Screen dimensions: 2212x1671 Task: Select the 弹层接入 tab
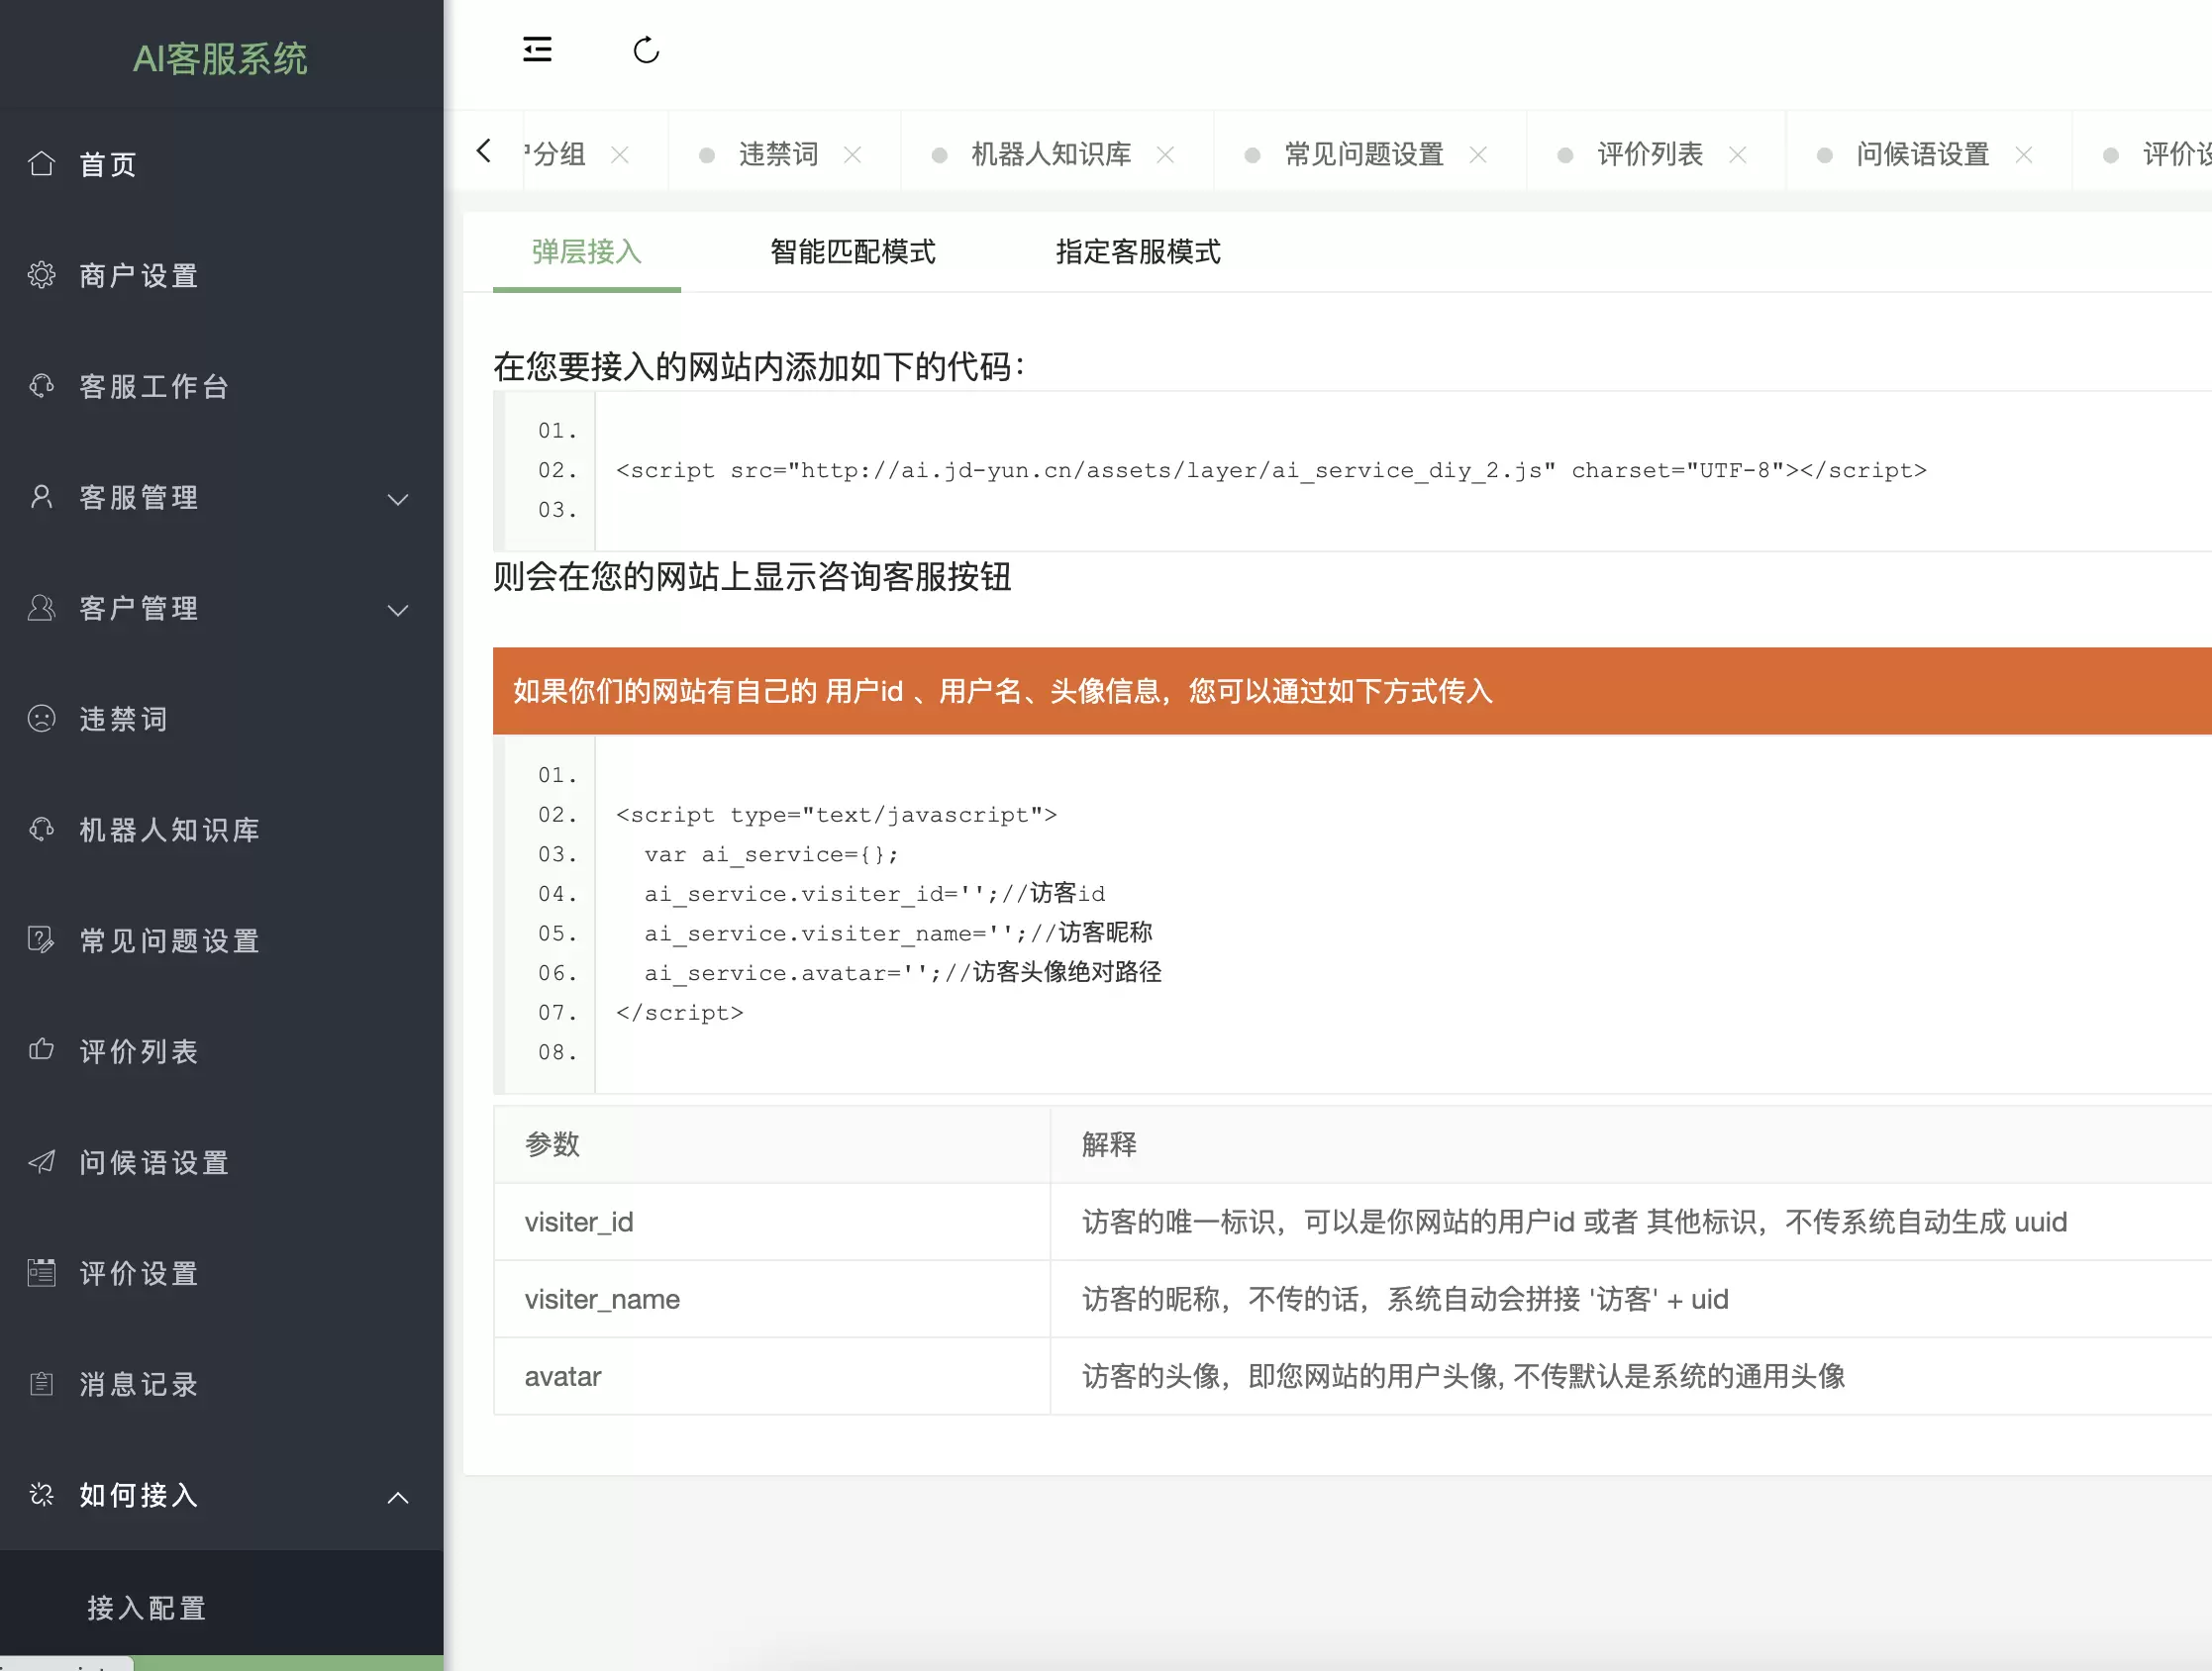pyautogui.click(x=587, y=252)
